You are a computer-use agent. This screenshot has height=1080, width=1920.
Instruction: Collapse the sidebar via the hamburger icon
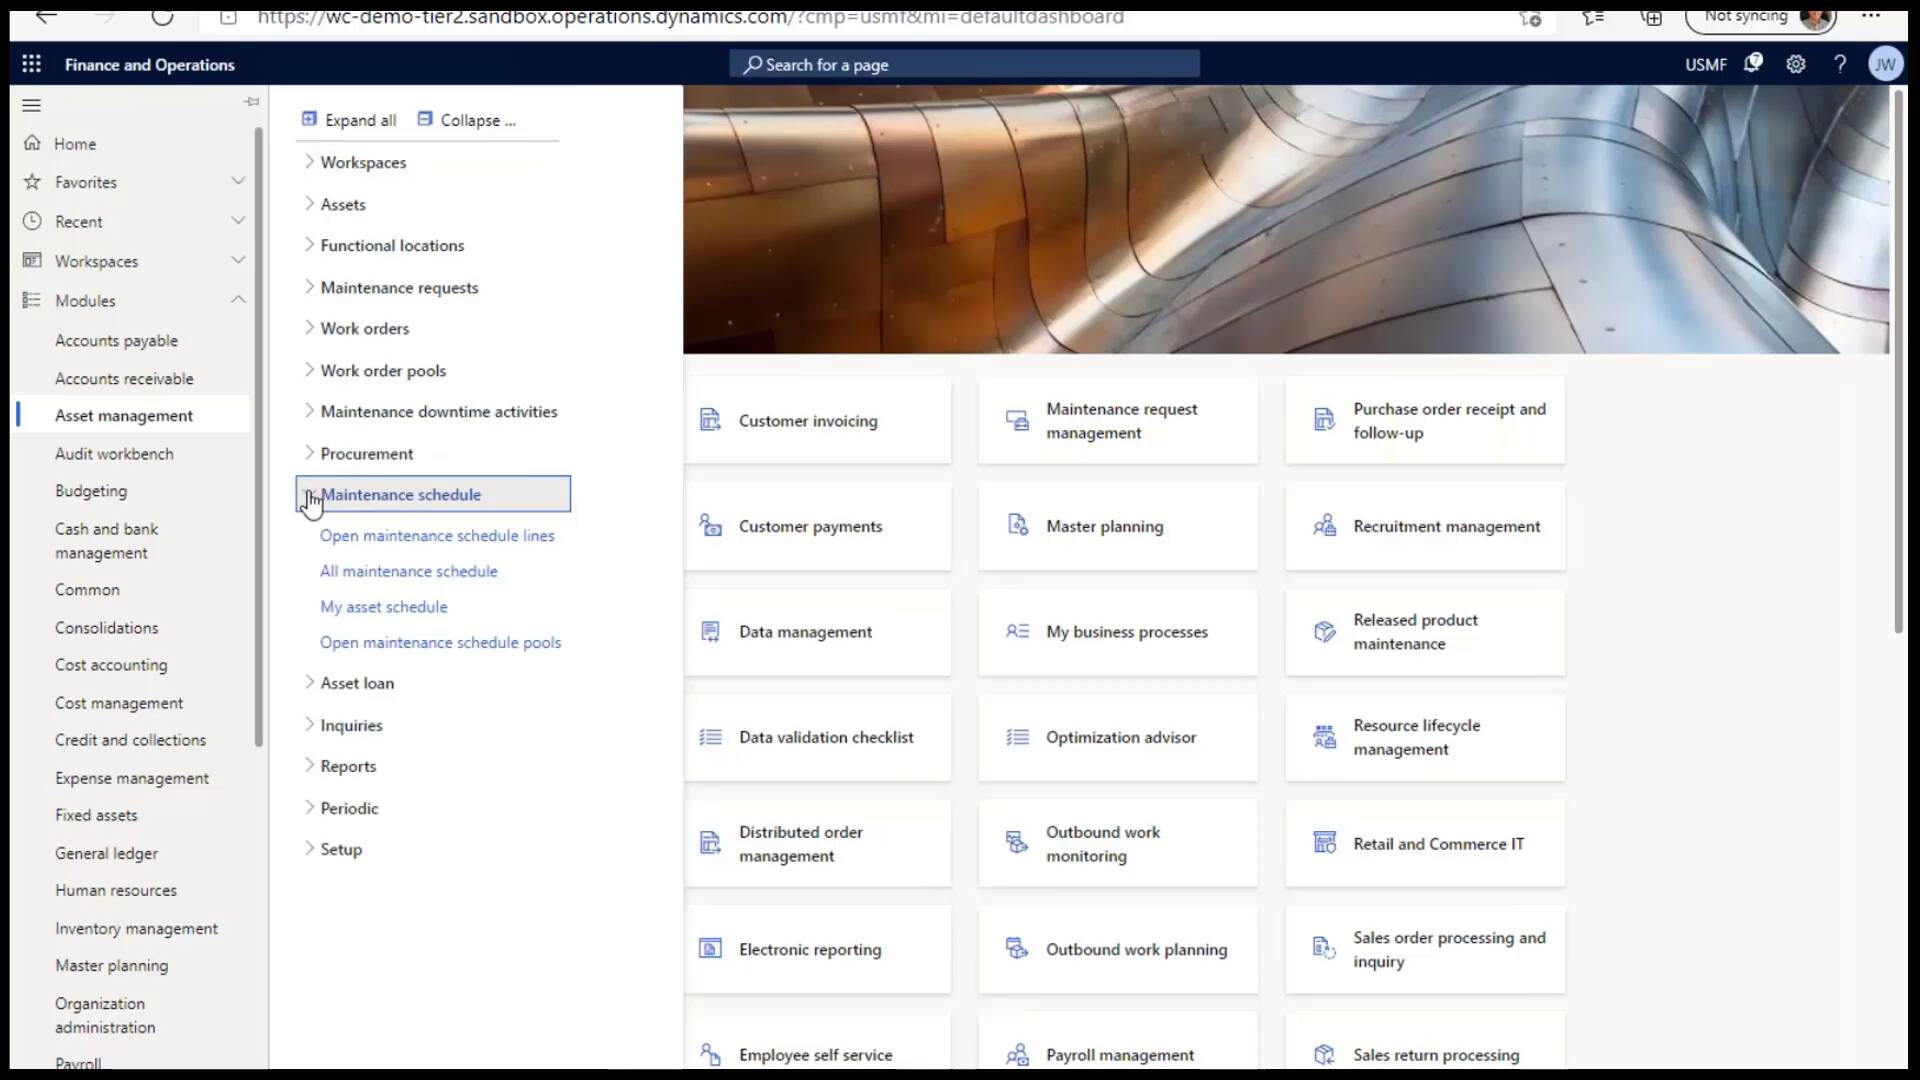[x=31, y=105]
